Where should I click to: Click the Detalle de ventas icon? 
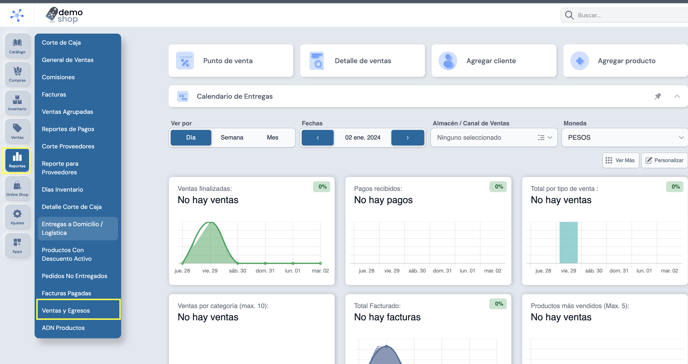[x=316, y=61]
